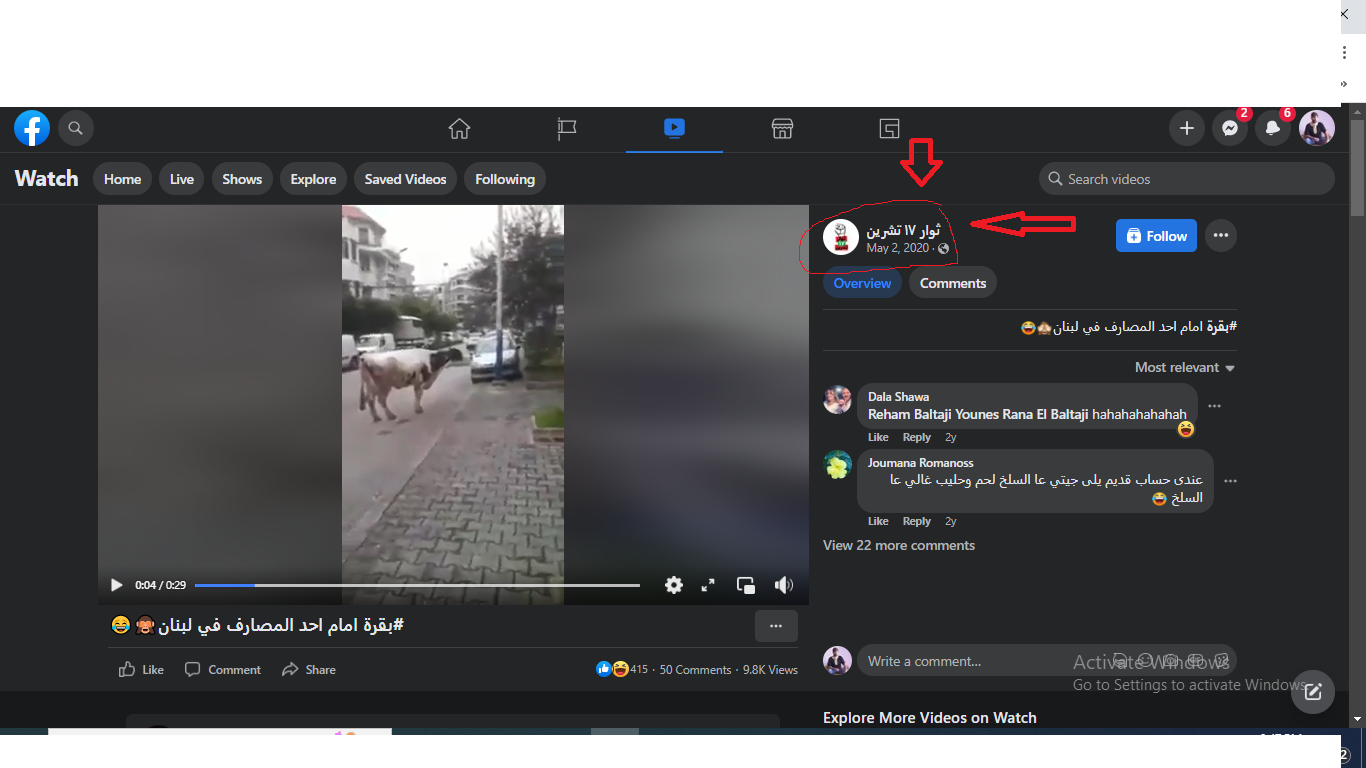Select the Watch video icon tab

click(x=674, y=128)
